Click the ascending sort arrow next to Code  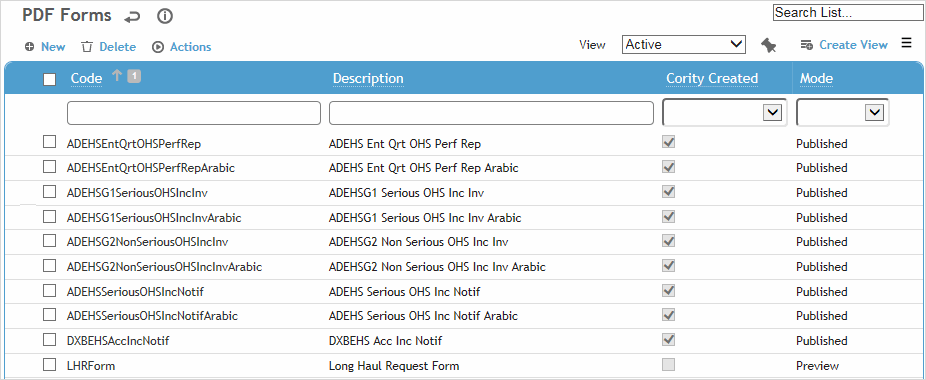tap(116, 76)
